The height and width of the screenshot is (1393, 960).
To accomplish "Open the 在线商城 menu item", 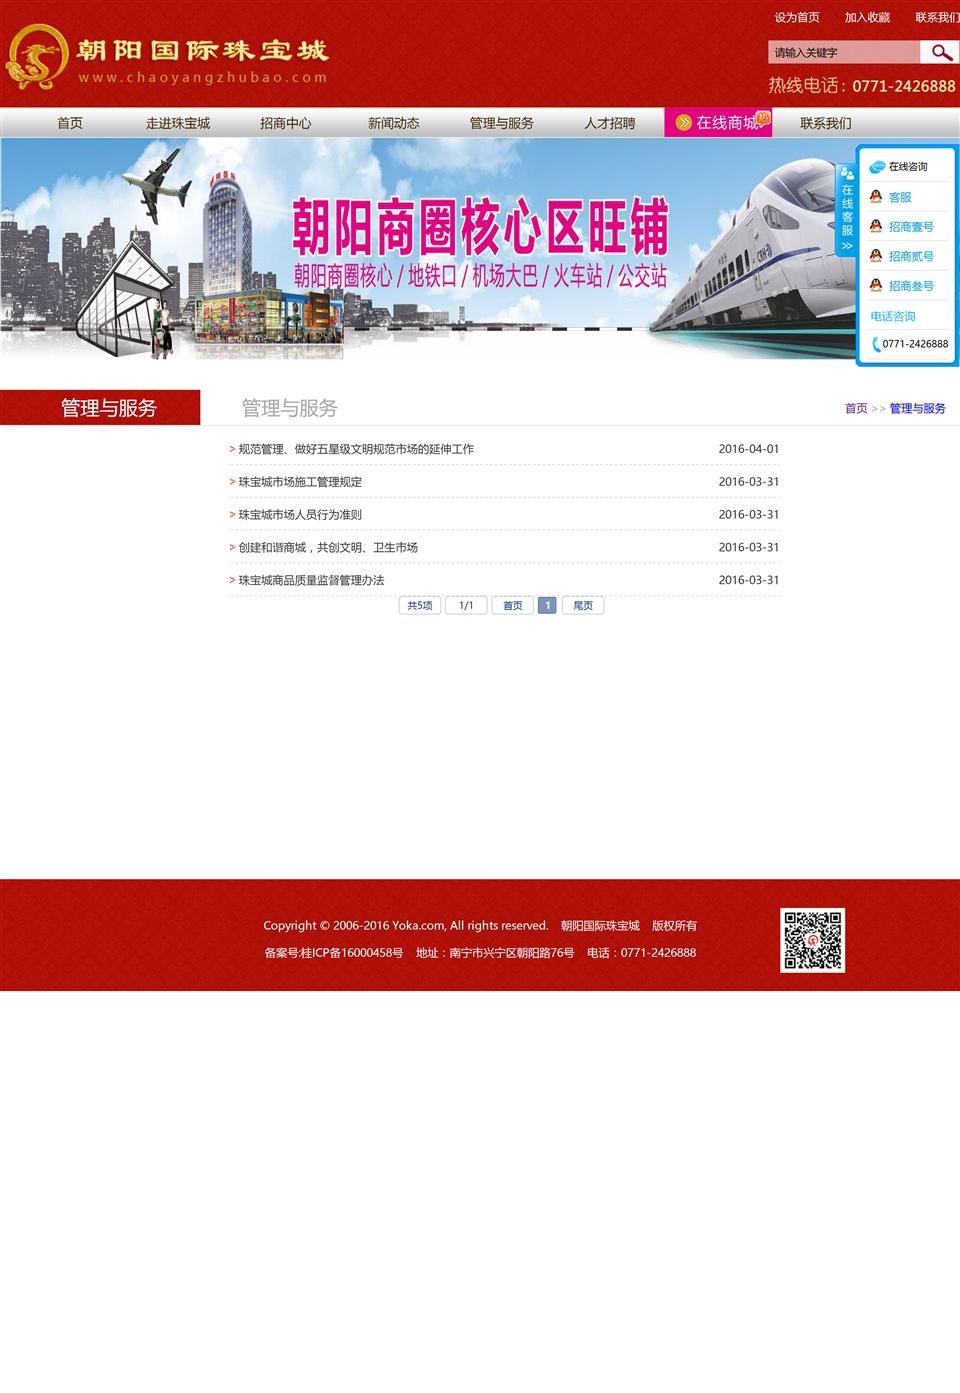I will point(718,123).
